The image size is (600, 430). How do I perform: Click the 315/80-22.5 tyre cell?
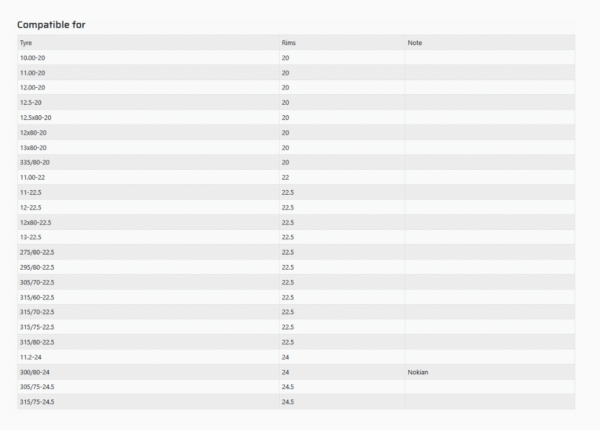37,342
